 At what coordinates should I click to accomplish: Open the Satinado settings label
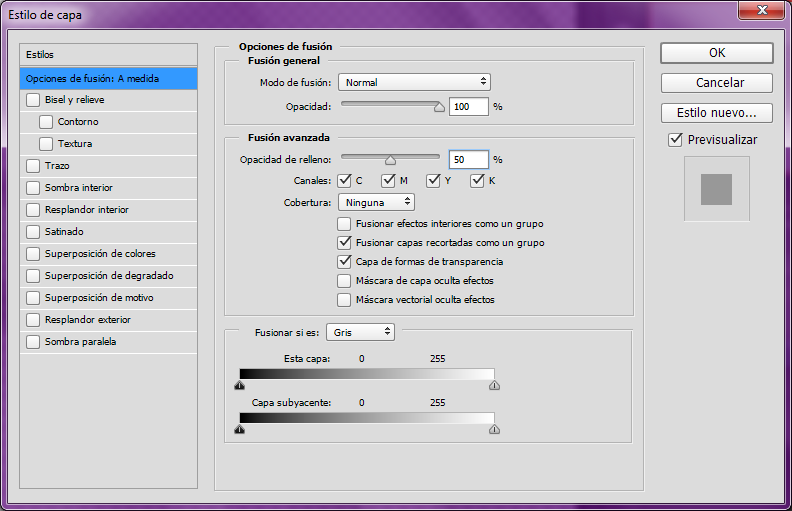coord(64,232)
